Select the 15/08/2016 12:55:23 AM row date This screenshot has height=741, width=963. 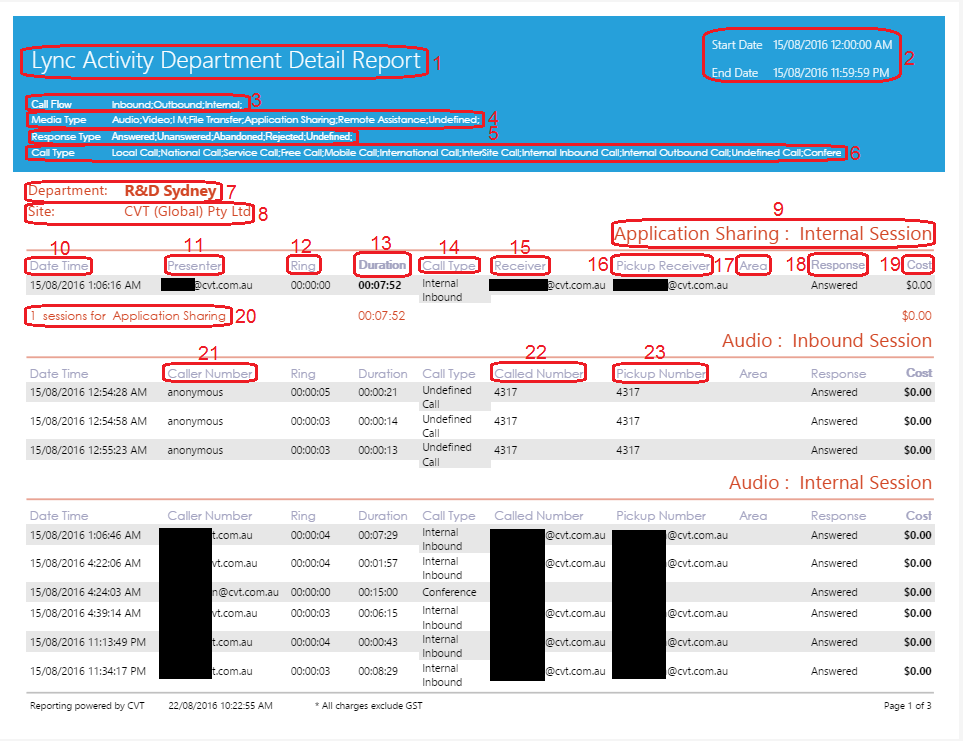click(88, 450)
